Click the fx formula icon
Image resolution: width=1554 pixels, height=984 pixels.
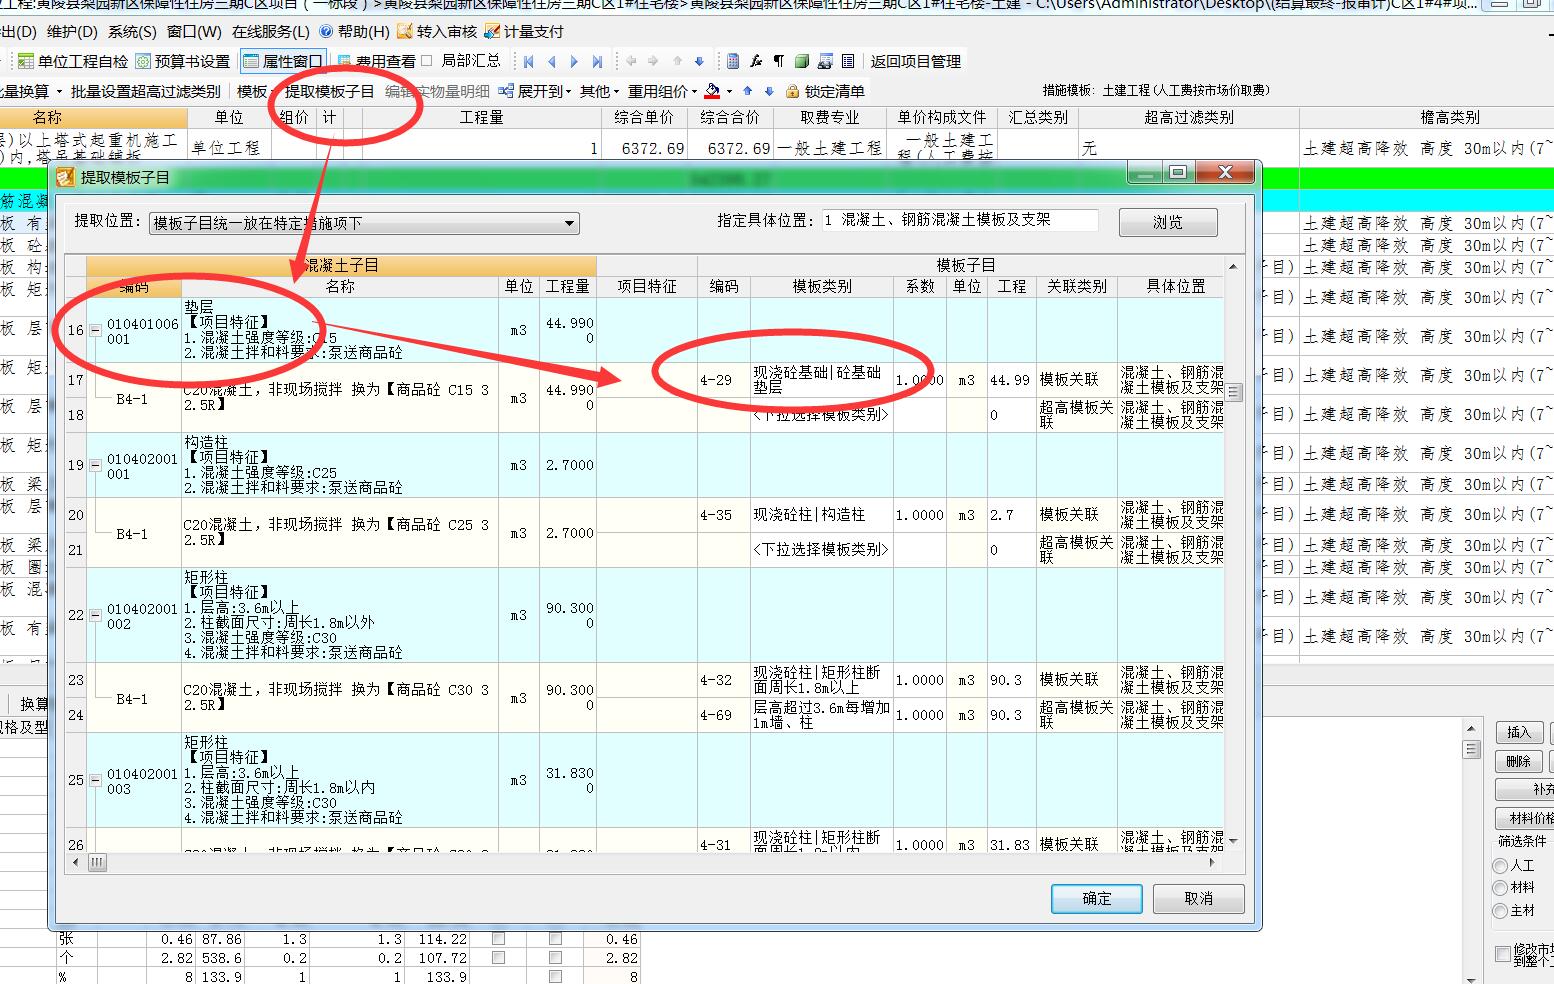(x=756, y=61)
